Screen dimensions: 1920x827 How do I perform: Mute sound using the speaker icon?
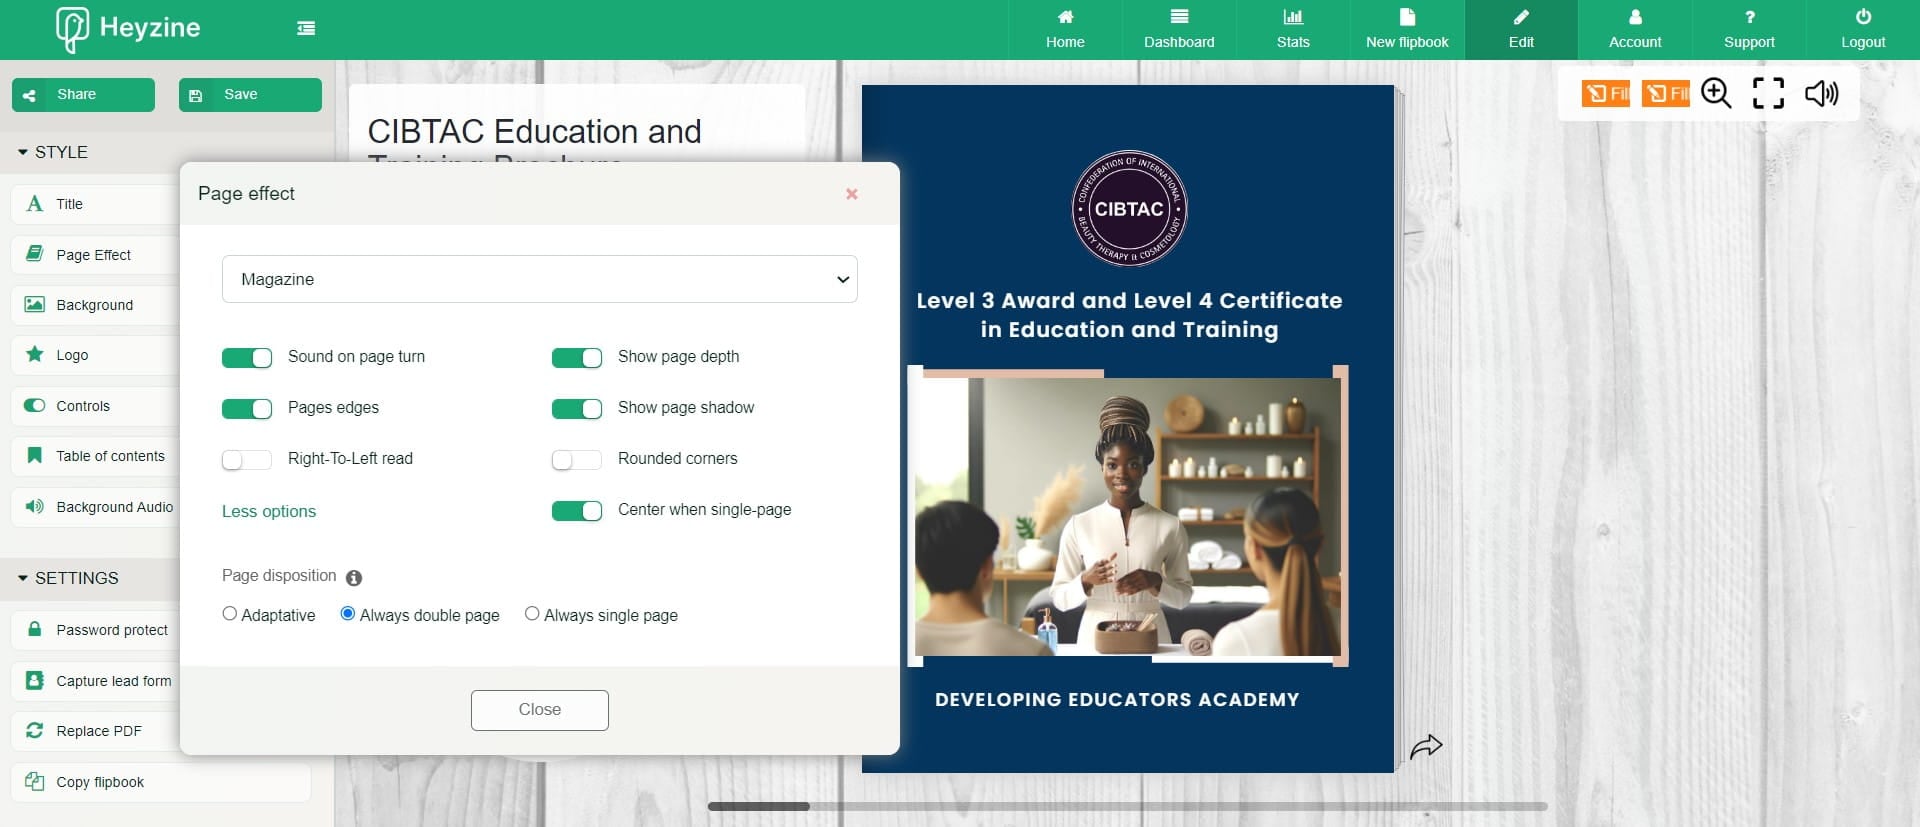pos(1821,93)
